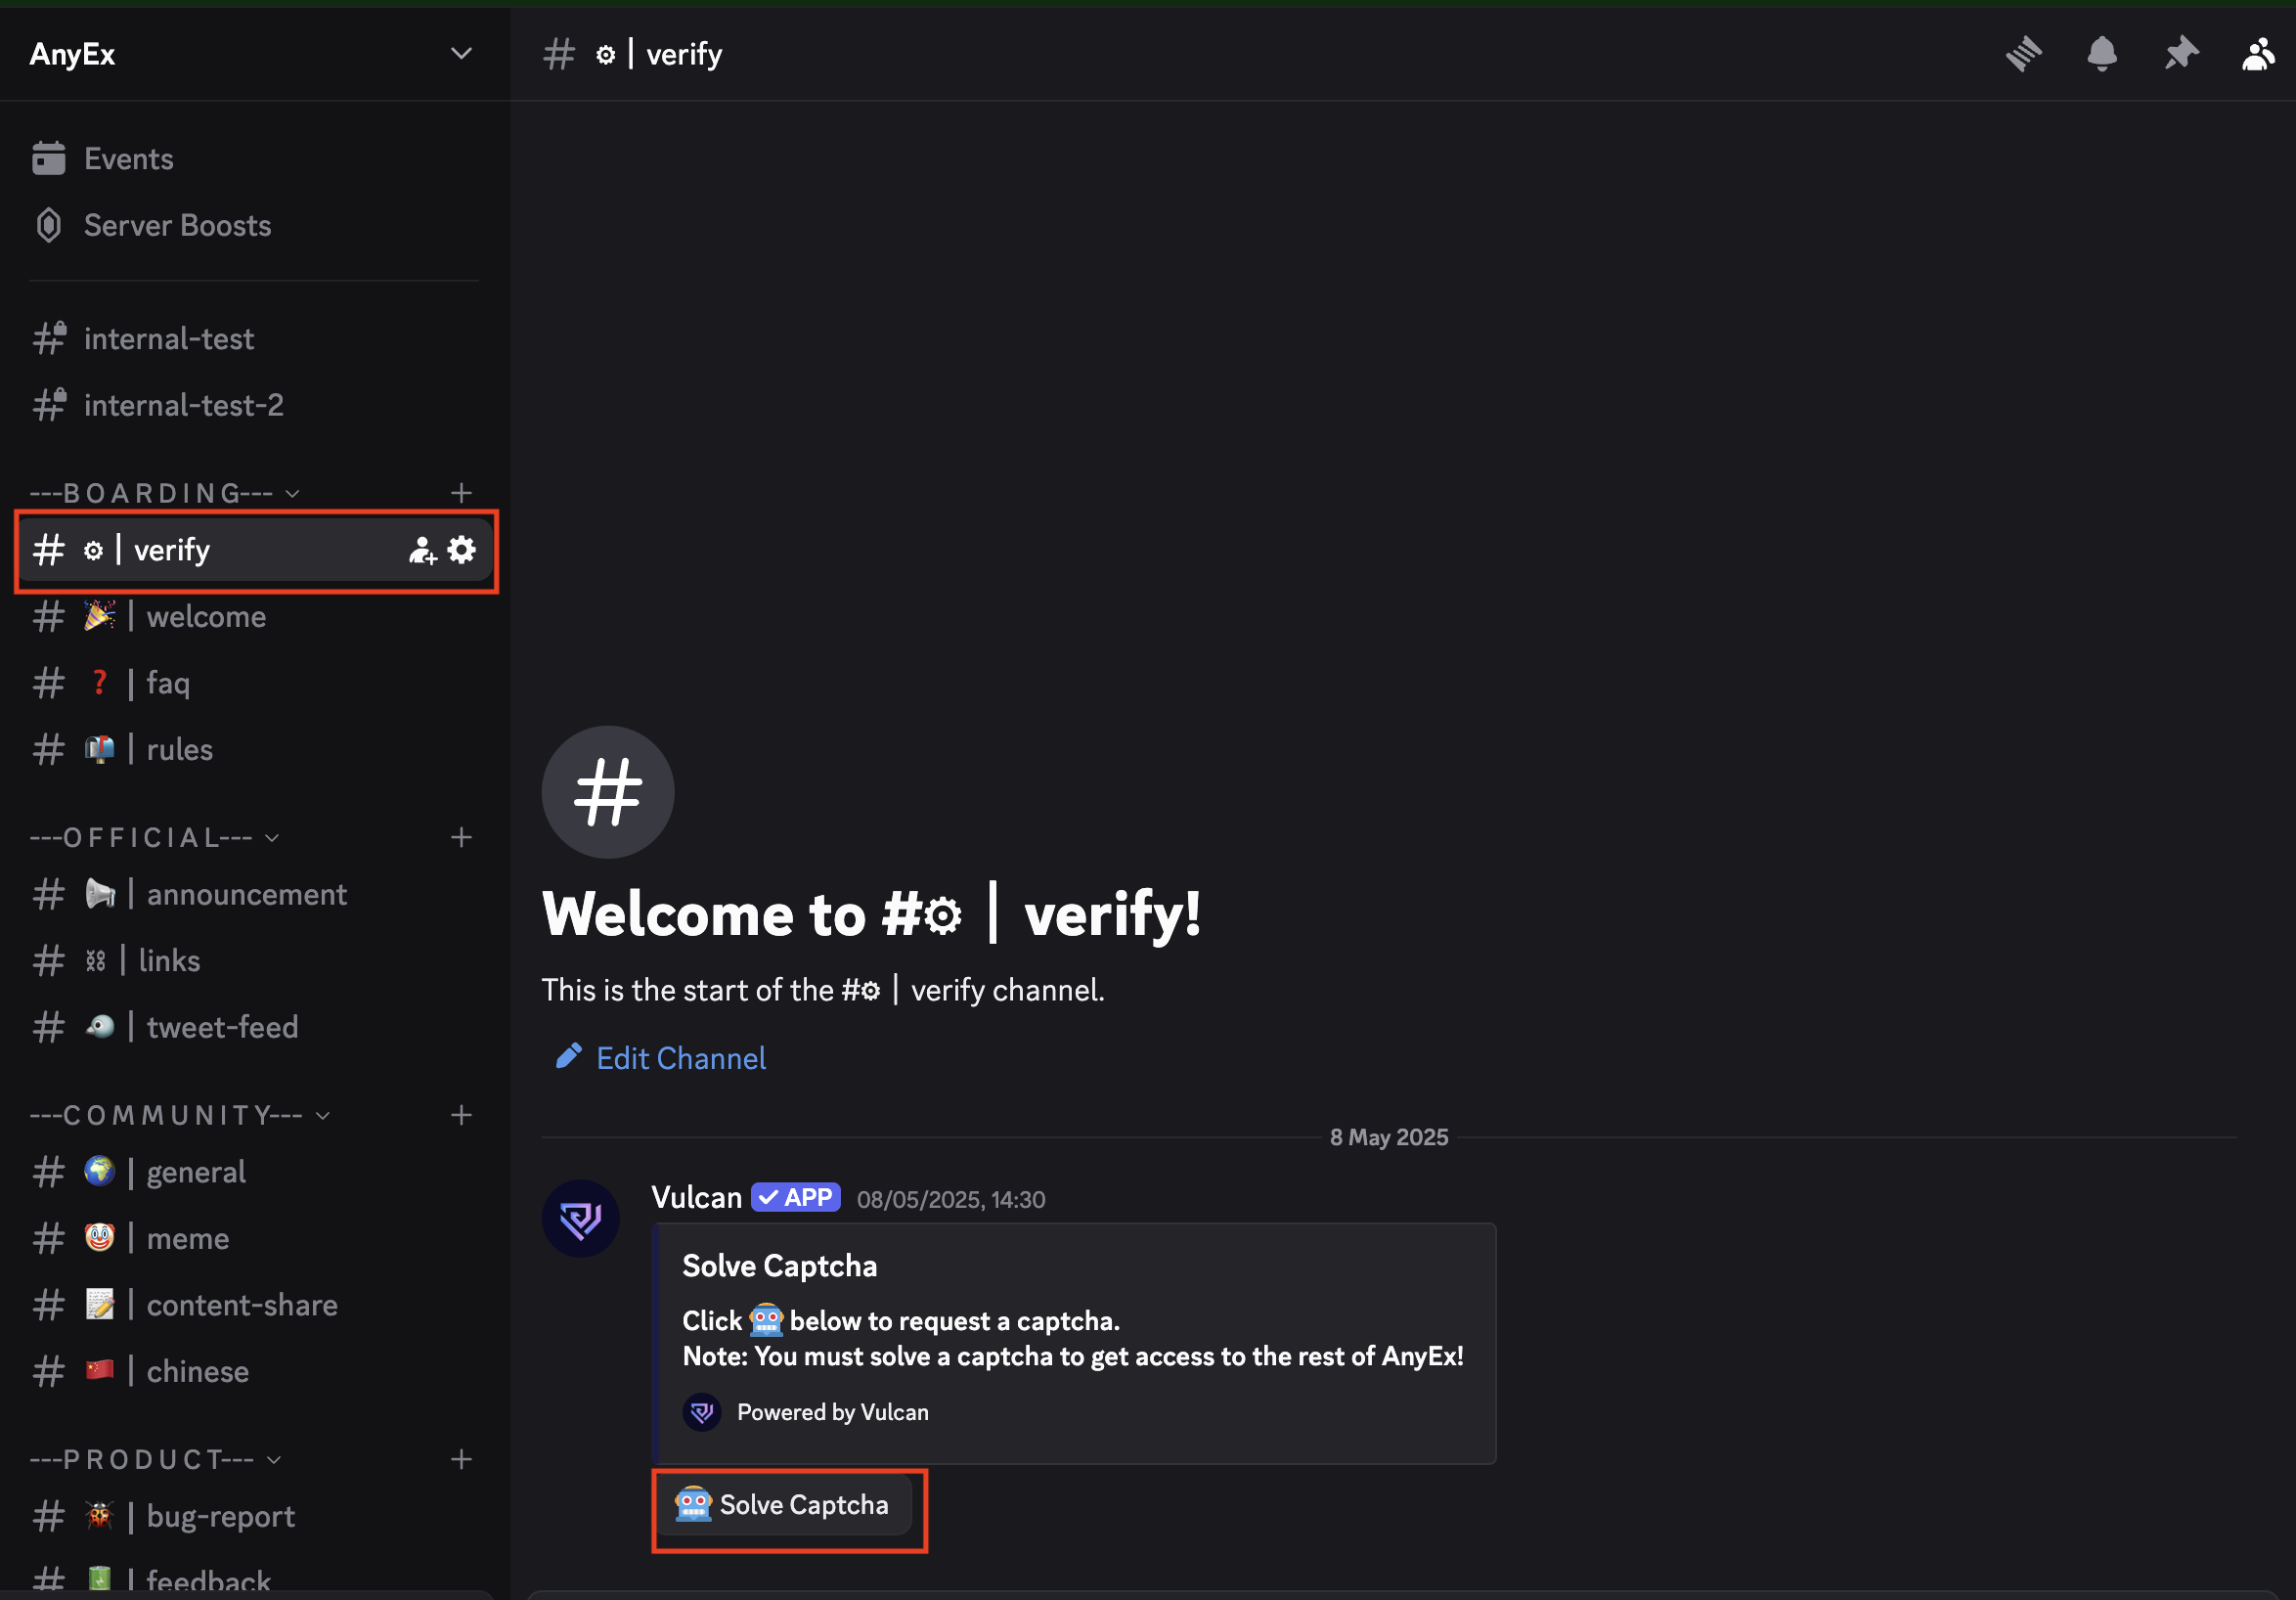2296x1600 pixels.
Task: Click the Vulcan username in message
Action: [696, 1197]
